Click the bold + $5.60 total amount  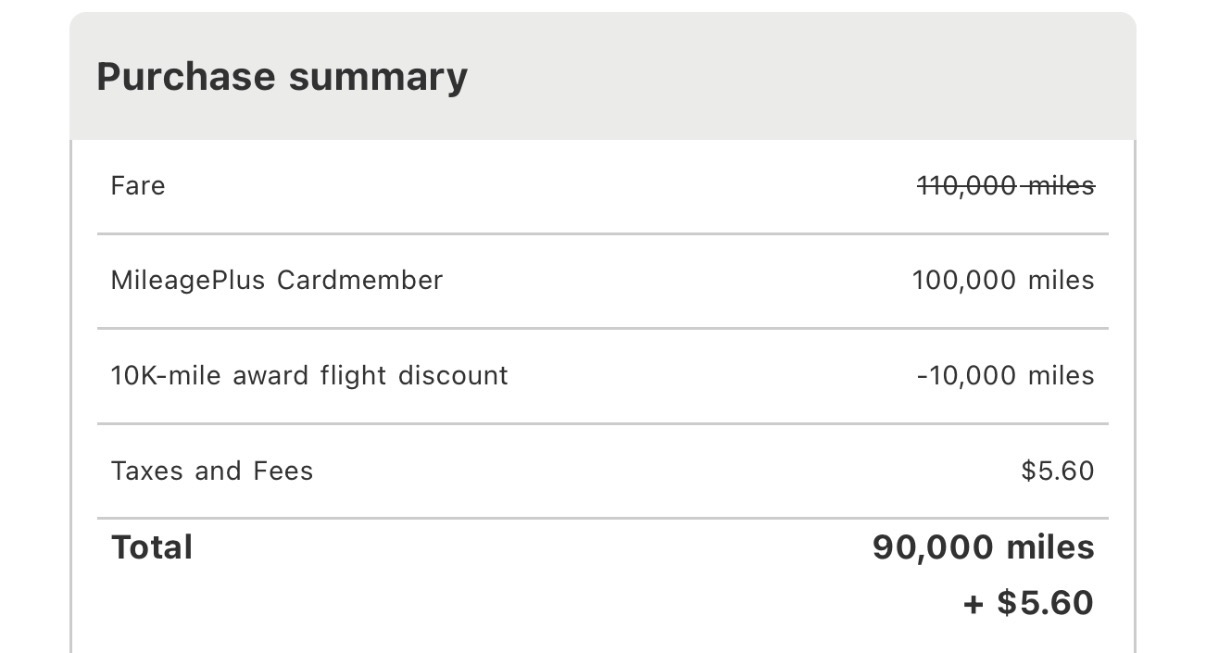[x=1028, y=603]
